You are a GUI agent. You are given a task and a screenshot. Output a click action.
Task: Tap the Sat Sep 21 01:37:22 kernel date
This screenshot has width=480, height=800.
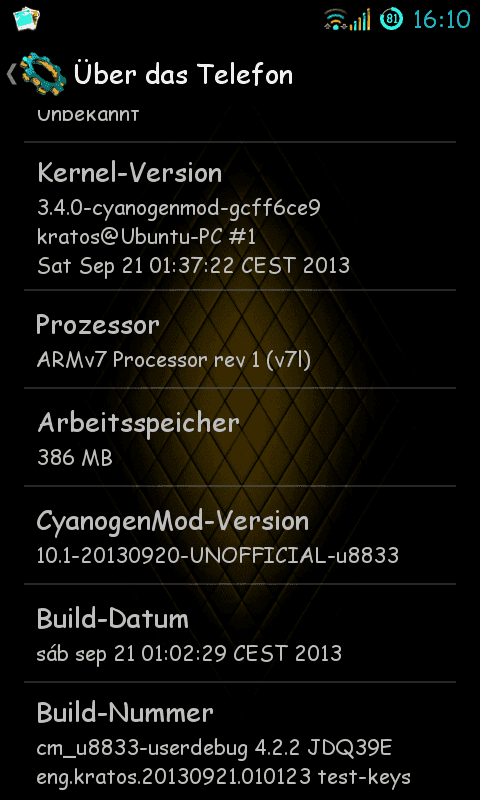point(194,266)
